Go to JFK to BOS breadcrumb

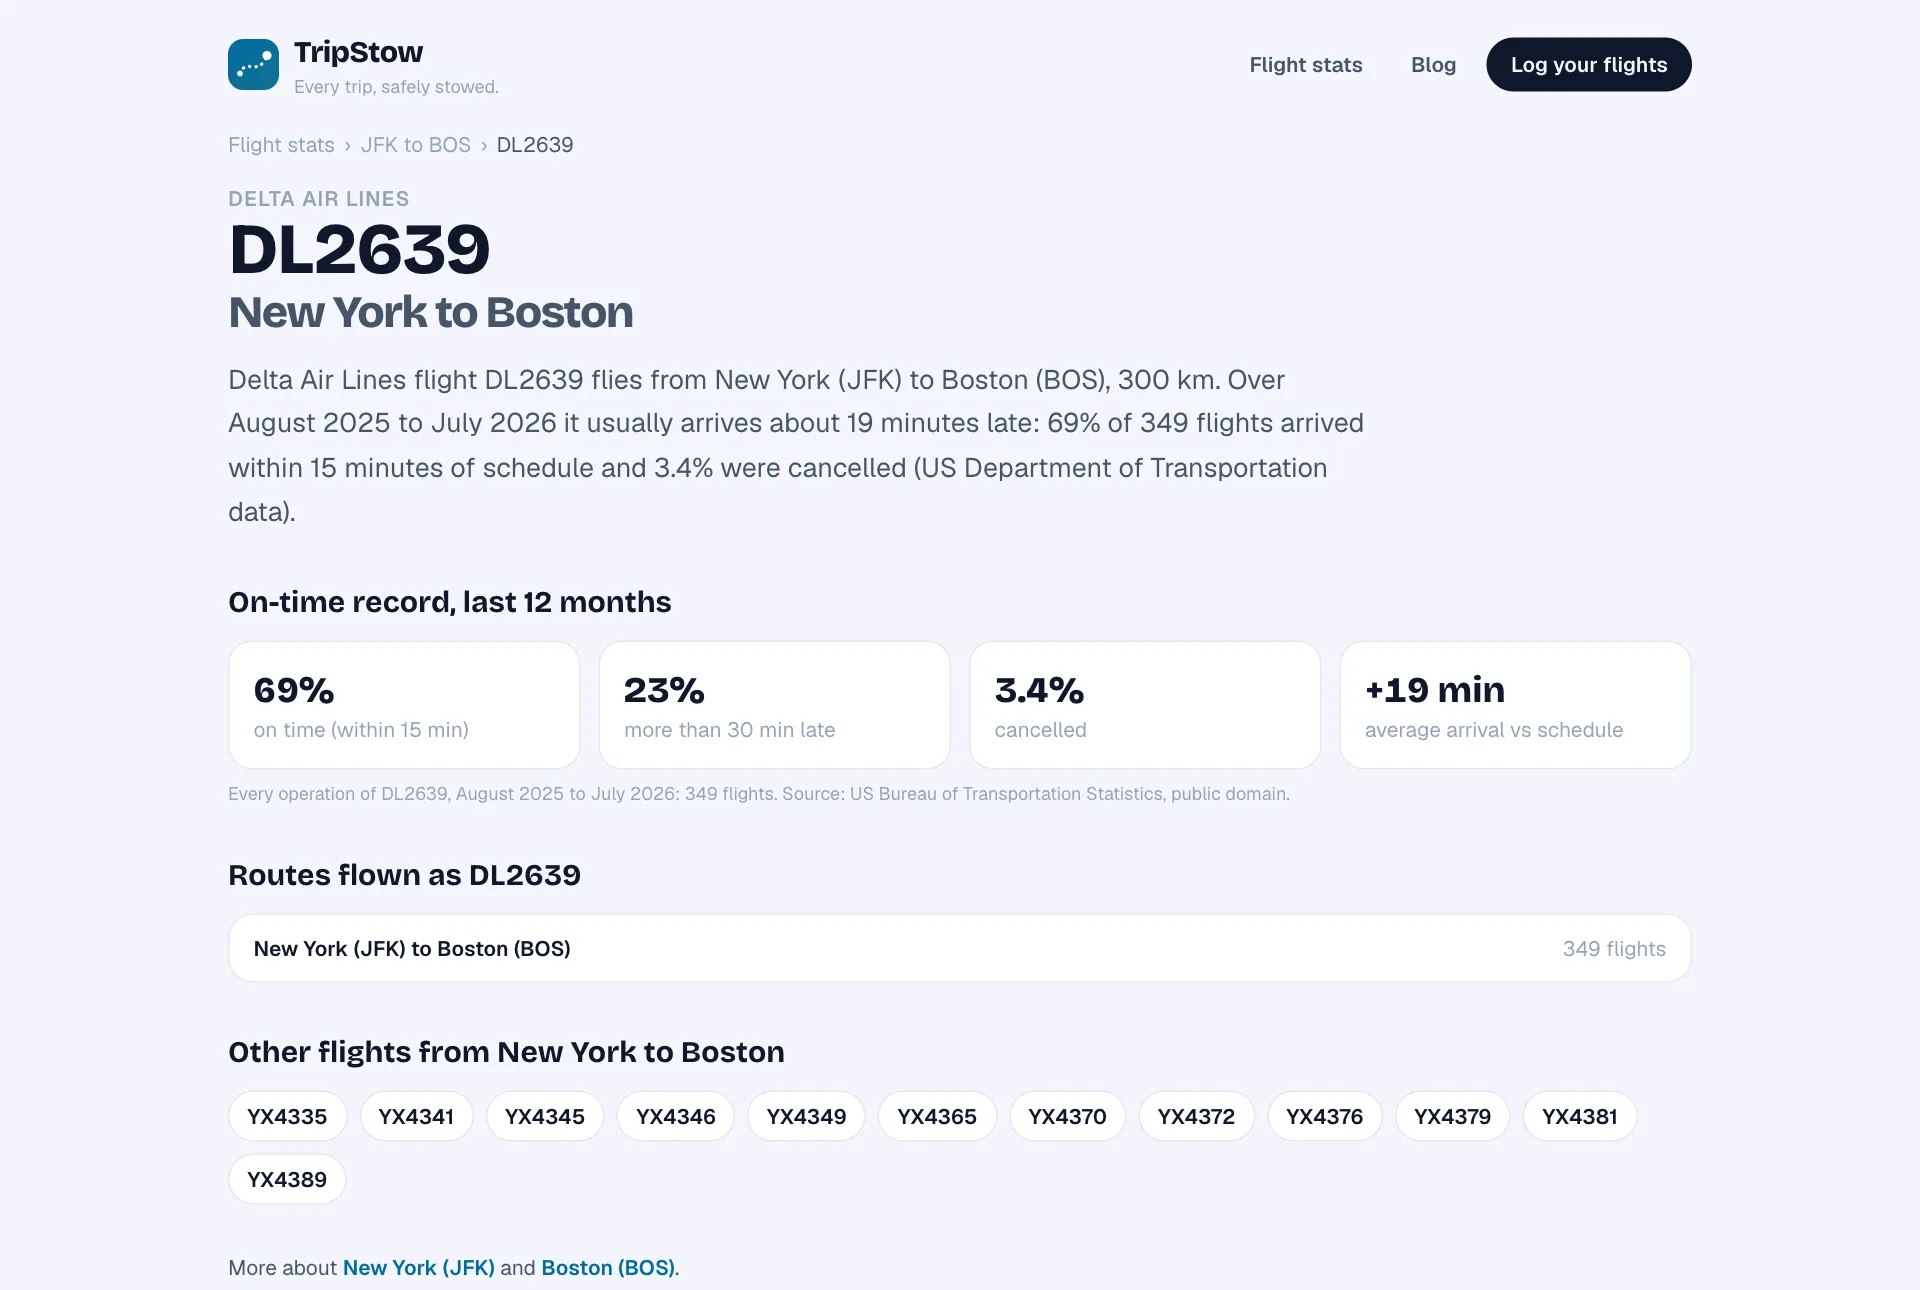(415, 145)
